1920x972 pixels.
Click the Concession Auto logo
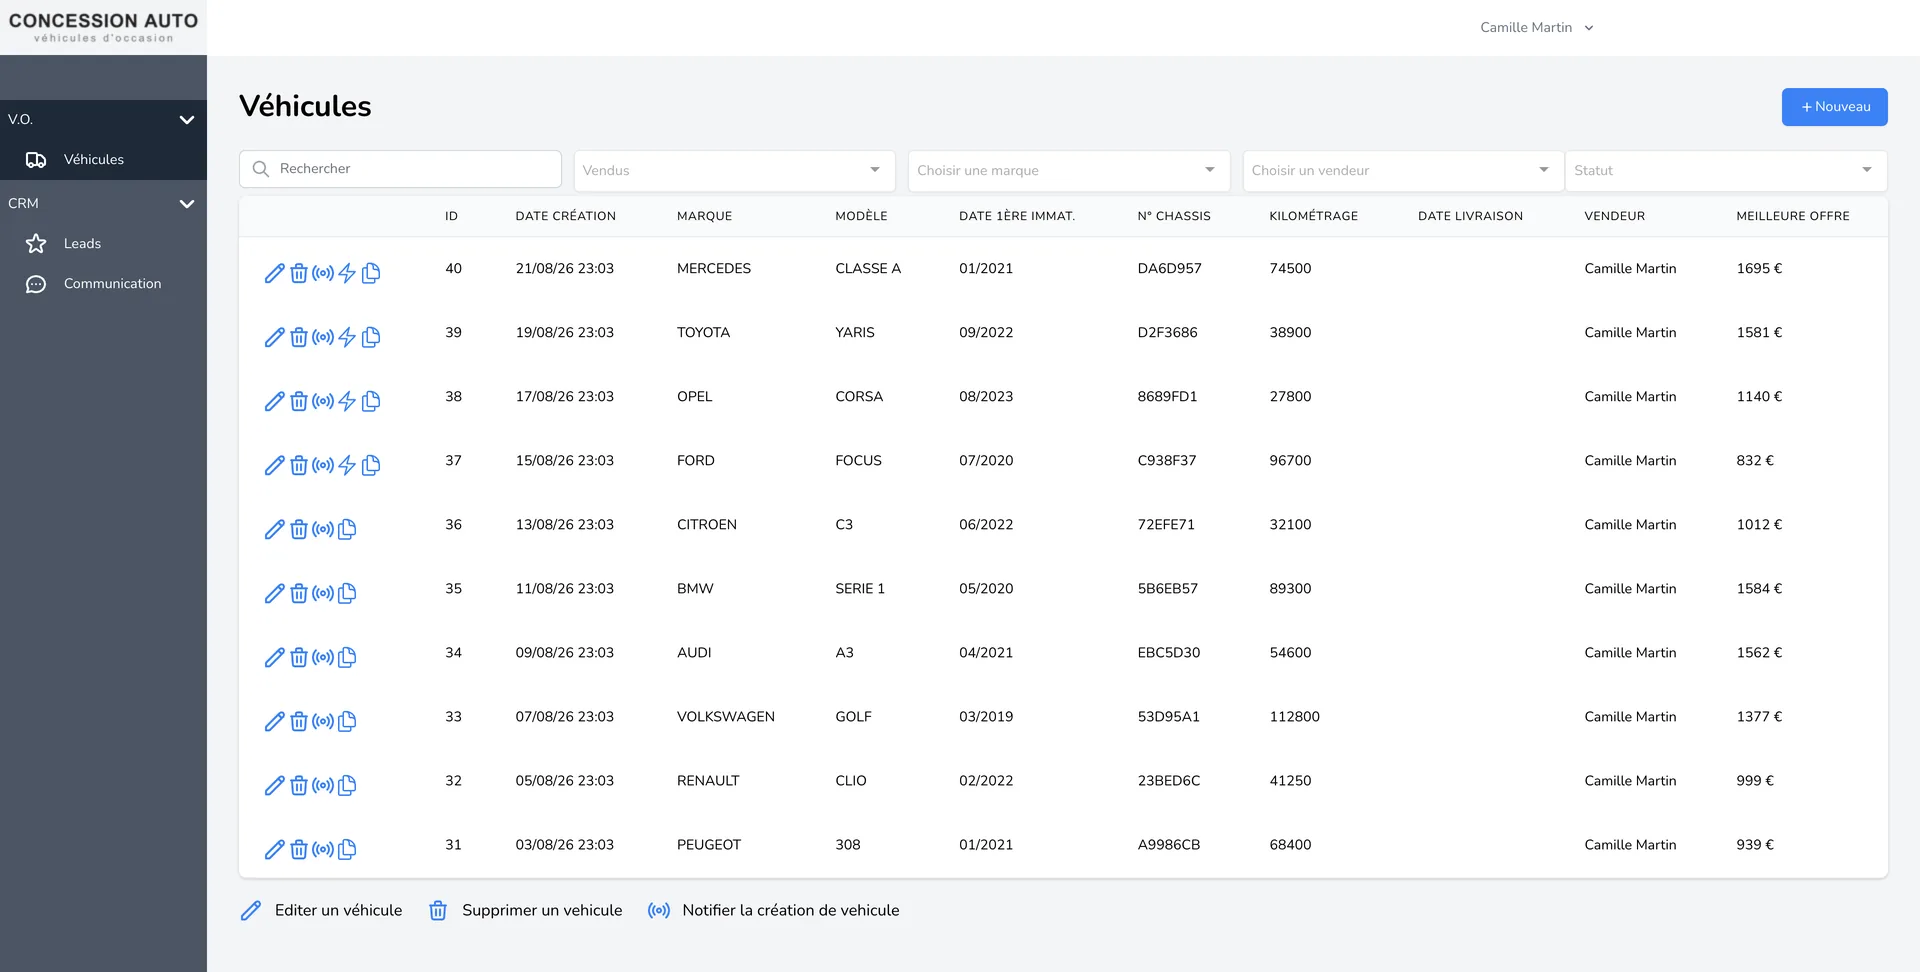103,27
